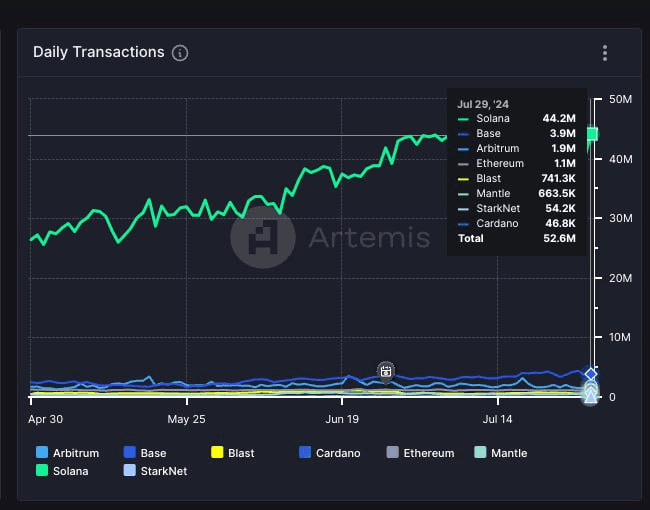Select the Solana 44.2M row in tooltip

[x=515, y=118]
